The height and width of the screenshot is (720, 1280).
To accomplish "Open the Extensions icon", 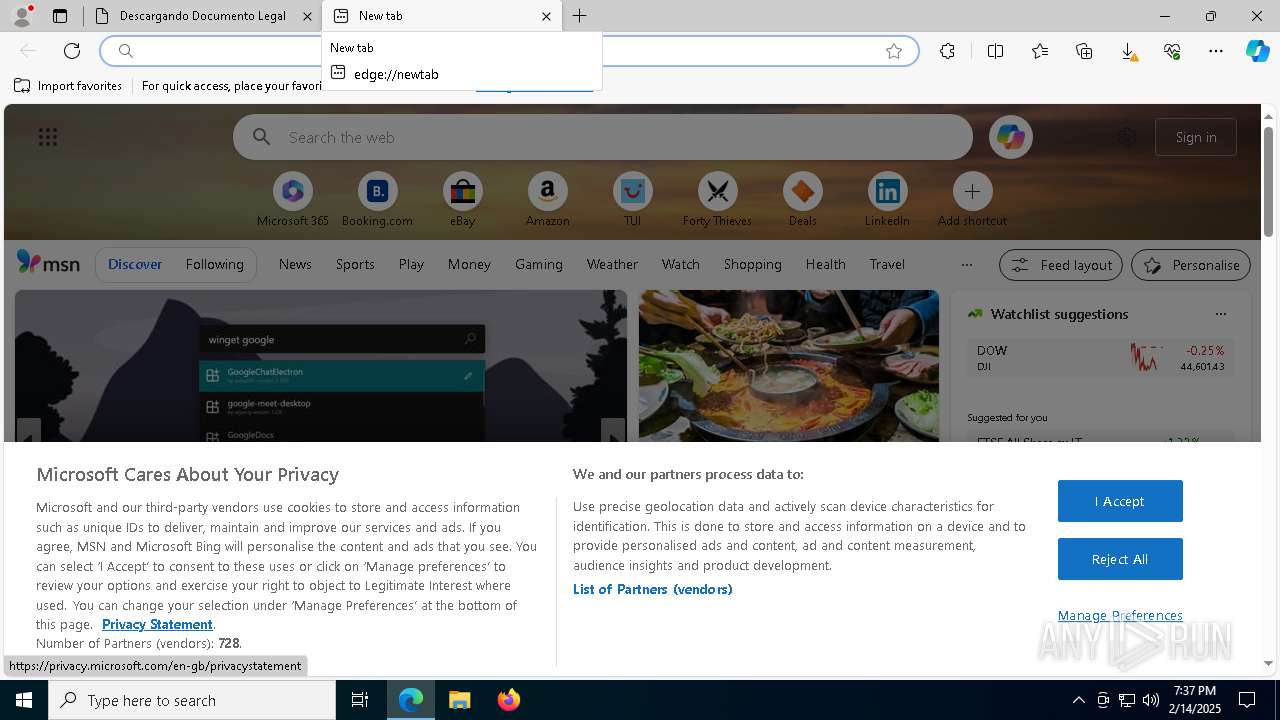I will pos(947,51).
